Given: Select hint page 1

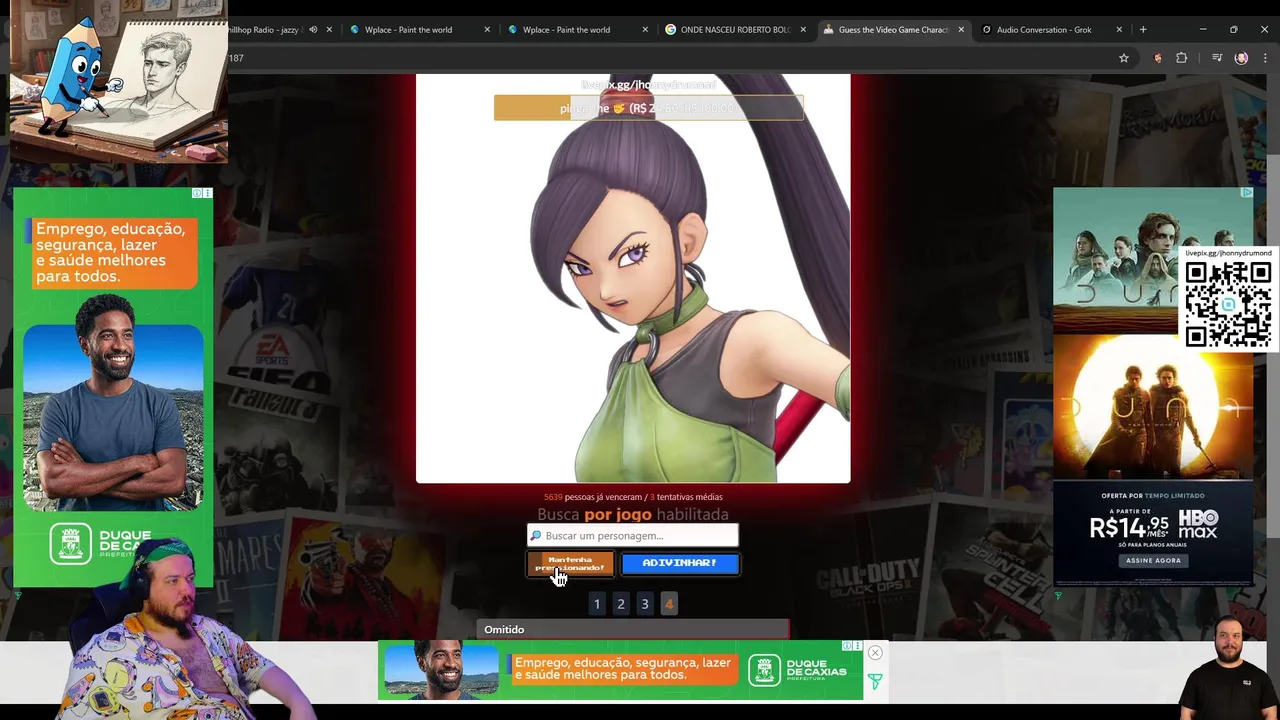Looking at the screenshot, I should (x=597, y=604).
